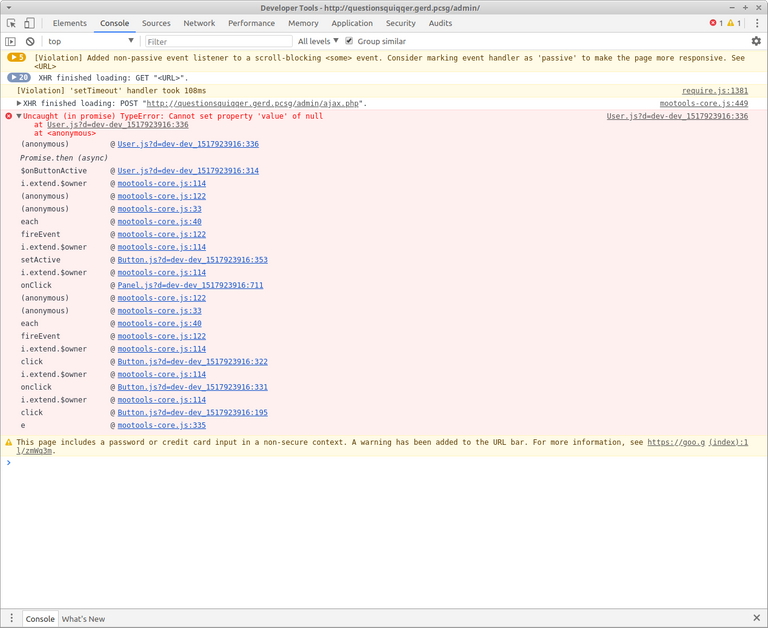Open the DevTools three-dot customize menu
The height and width of the screenshot is (628, 768).
pyautogui.click(x=756, y=23)
